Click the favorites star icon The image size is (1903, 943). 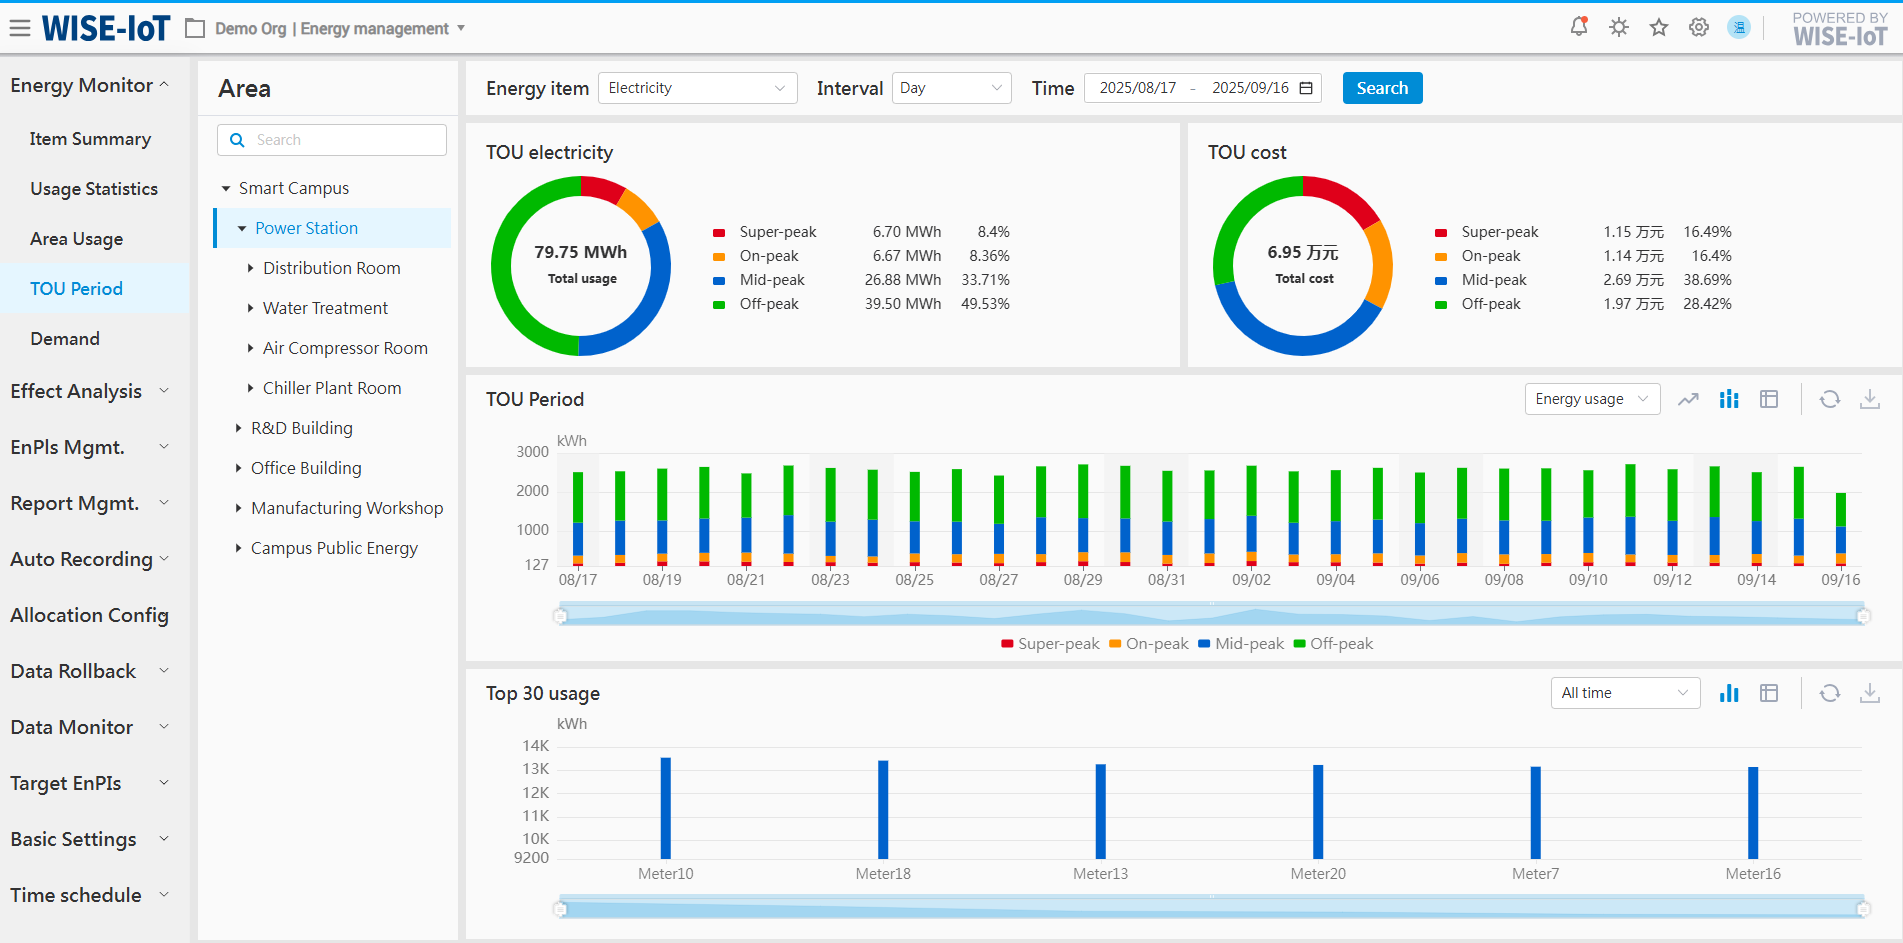point(1659,28)
